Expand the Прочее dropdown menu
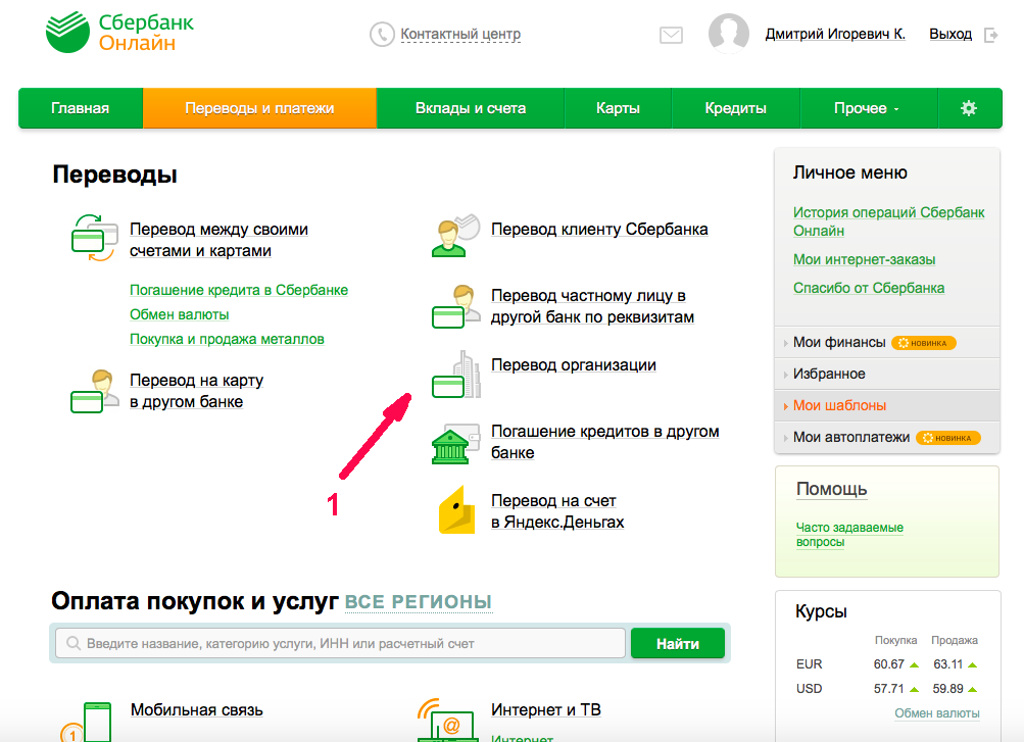 pos(867,108)
